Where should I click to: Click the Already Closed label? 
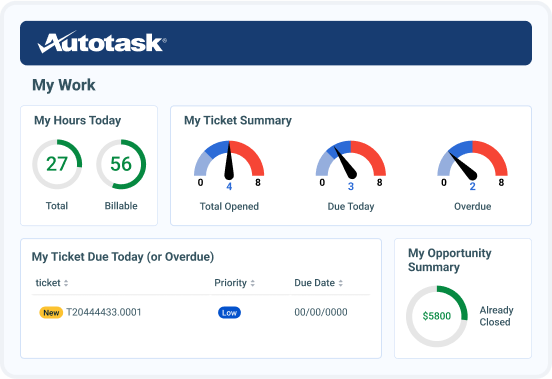point(496,316)
